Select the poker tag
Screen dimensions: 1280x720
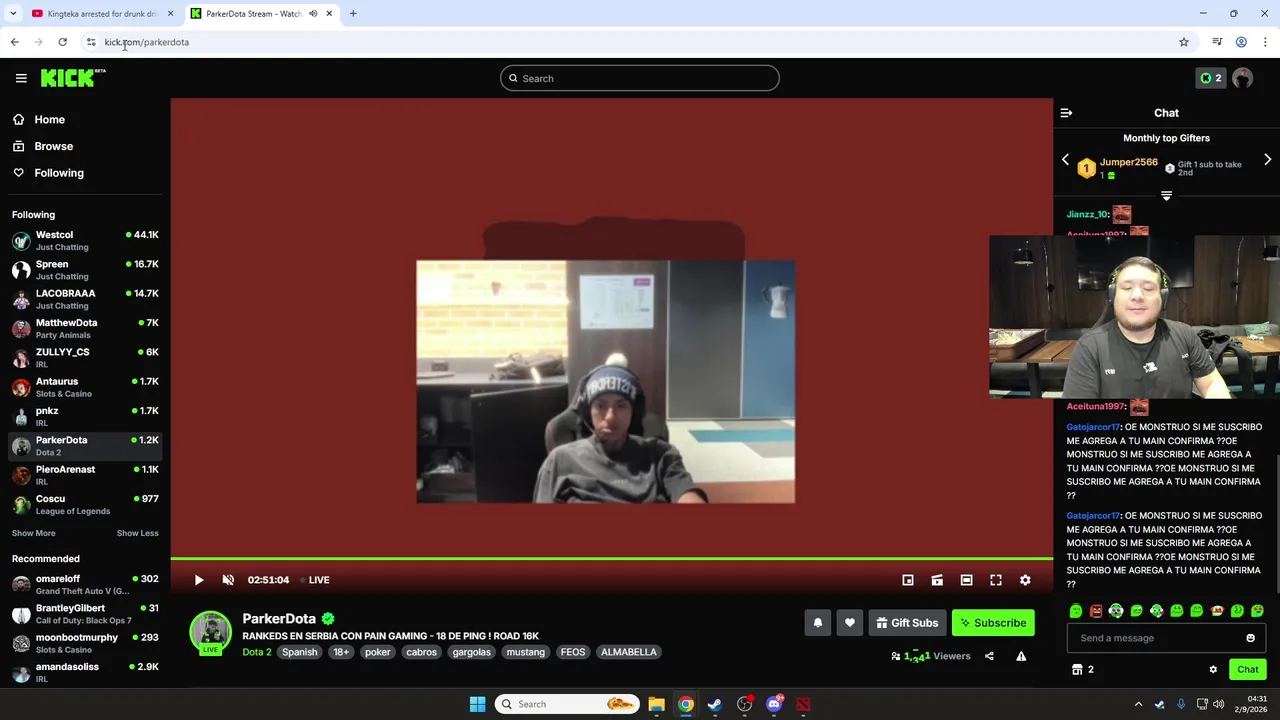pos(377,652)
